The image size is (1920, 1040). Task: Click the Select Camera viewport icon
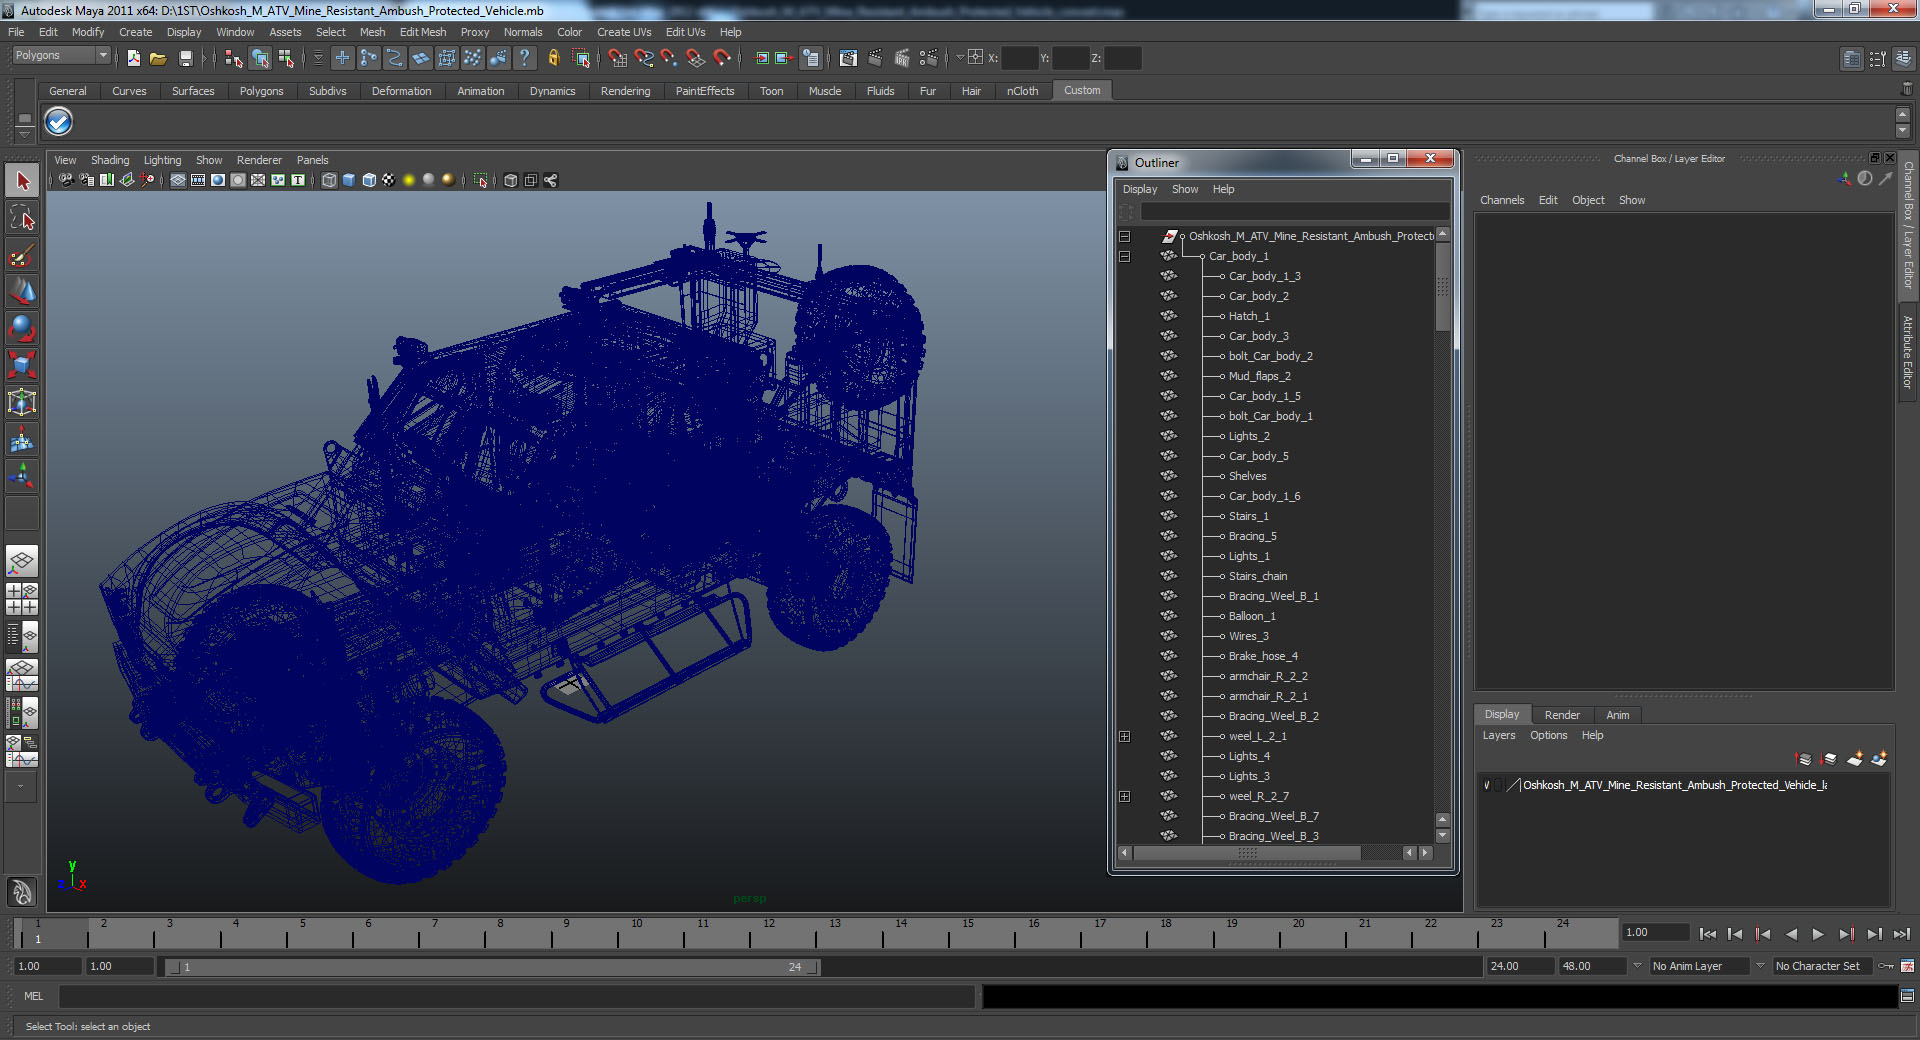coord(65,180)
